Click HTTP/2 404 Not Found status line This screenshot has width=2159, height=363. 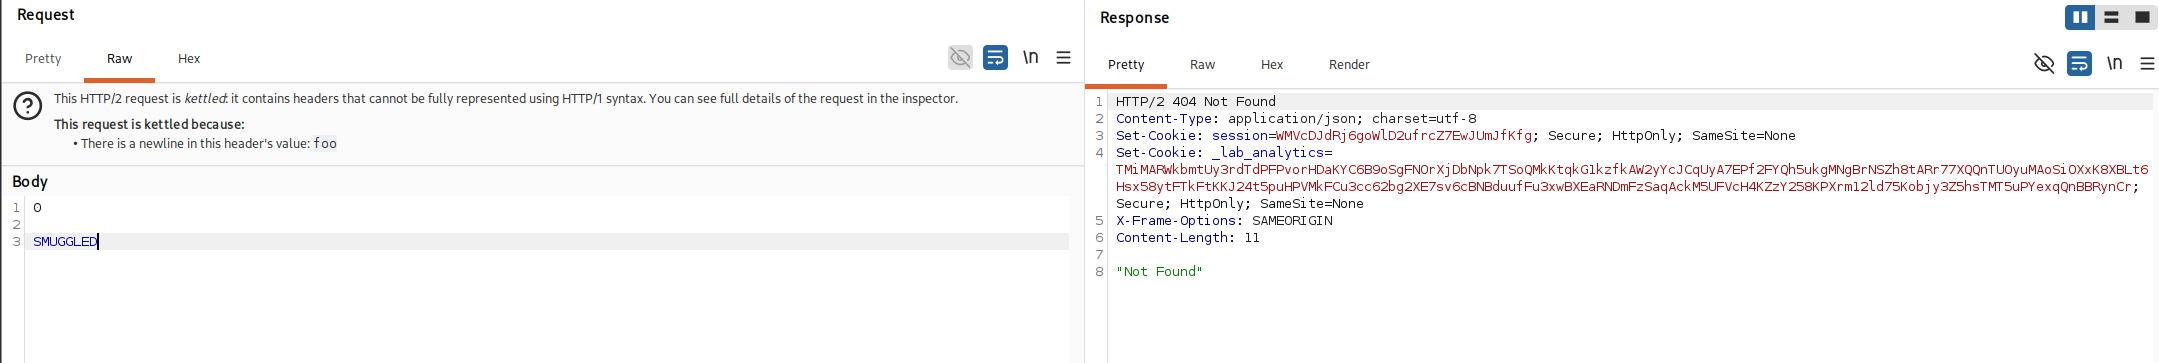[x=1196, y=101]
